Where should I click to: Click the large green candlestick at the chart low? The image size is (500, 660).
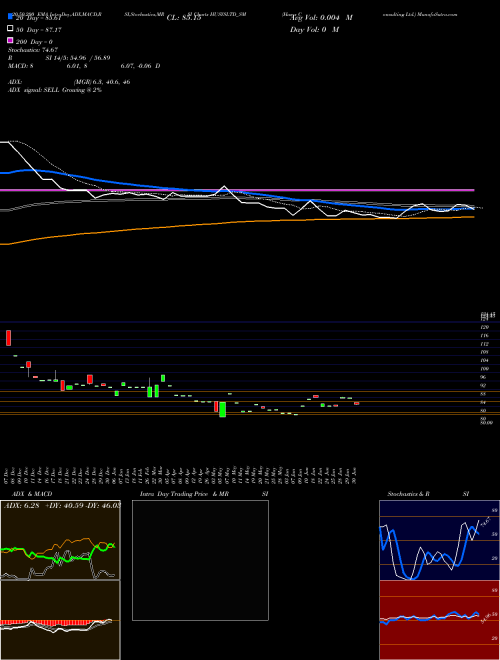pos(223,409)
